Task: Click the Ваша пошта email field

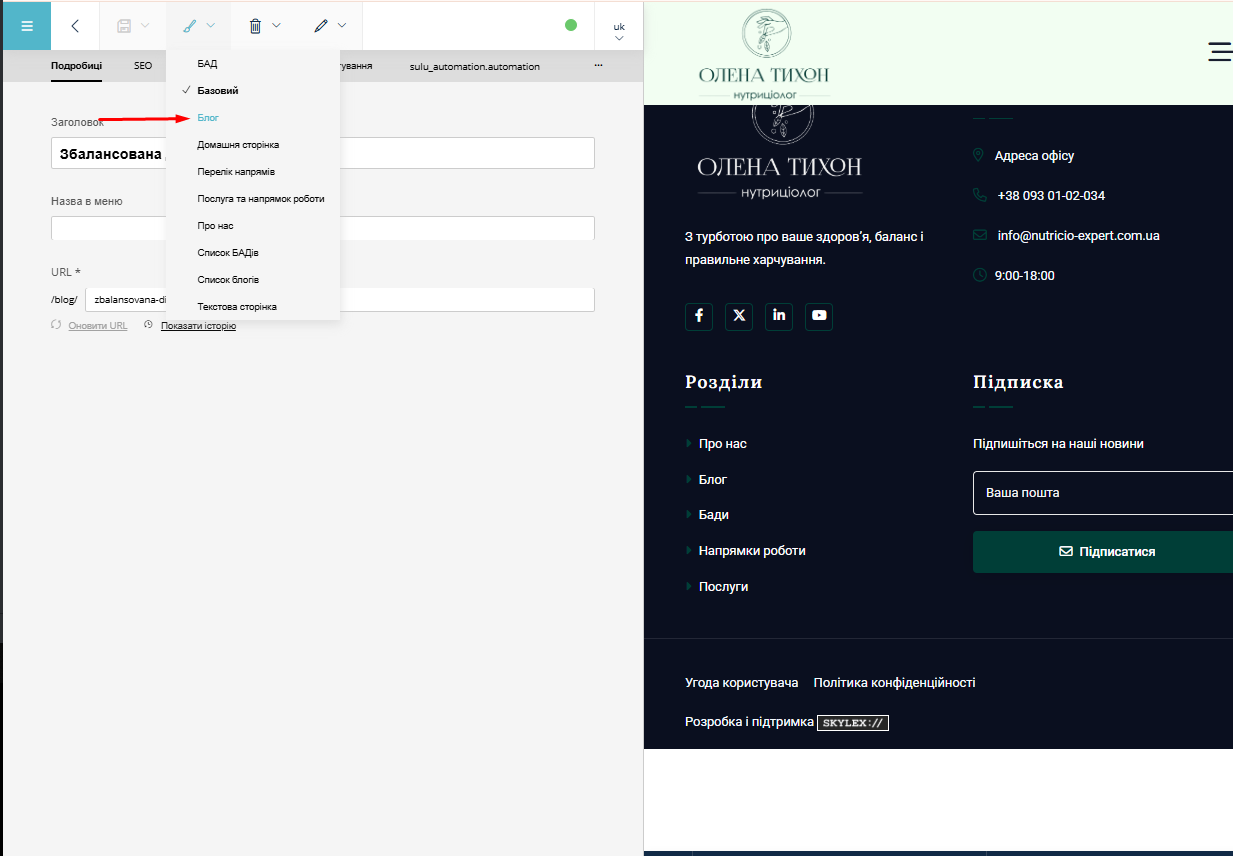Action: tap(1102, 493)
